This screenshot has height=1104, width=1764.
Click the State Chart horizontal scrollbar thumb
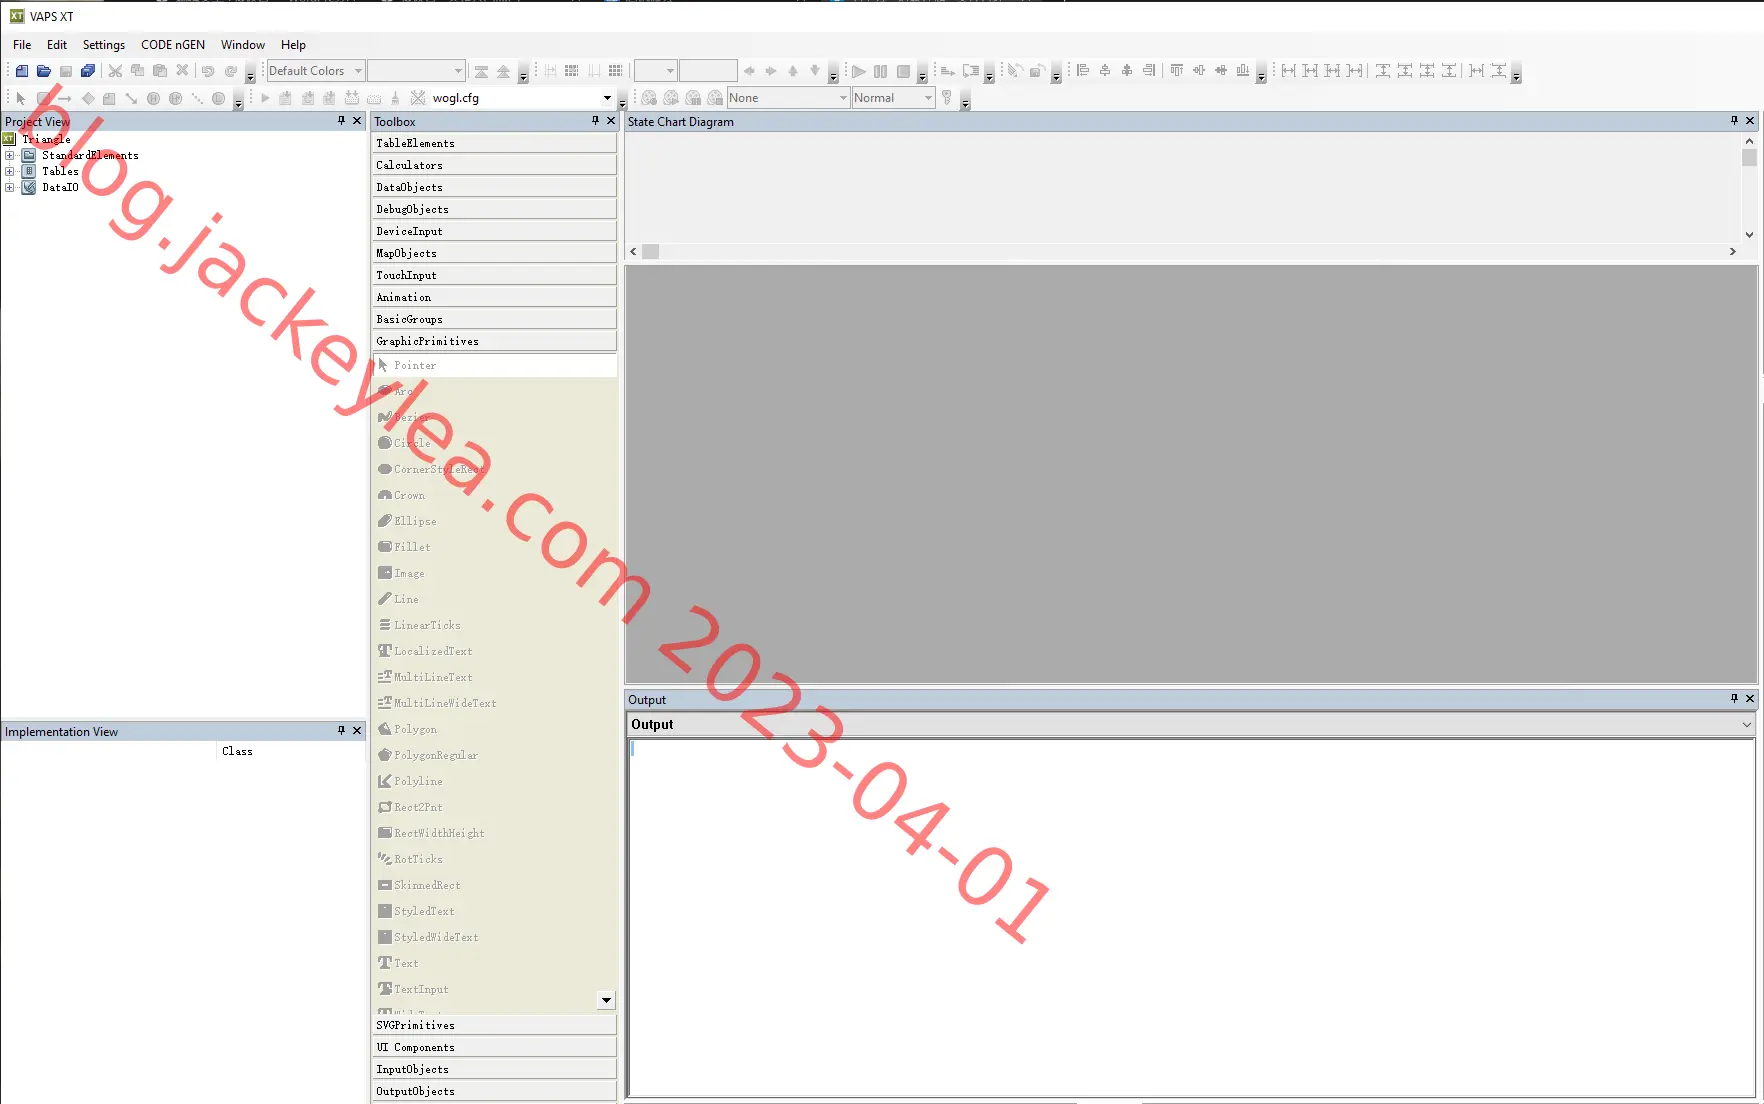(x=651, y=252)
